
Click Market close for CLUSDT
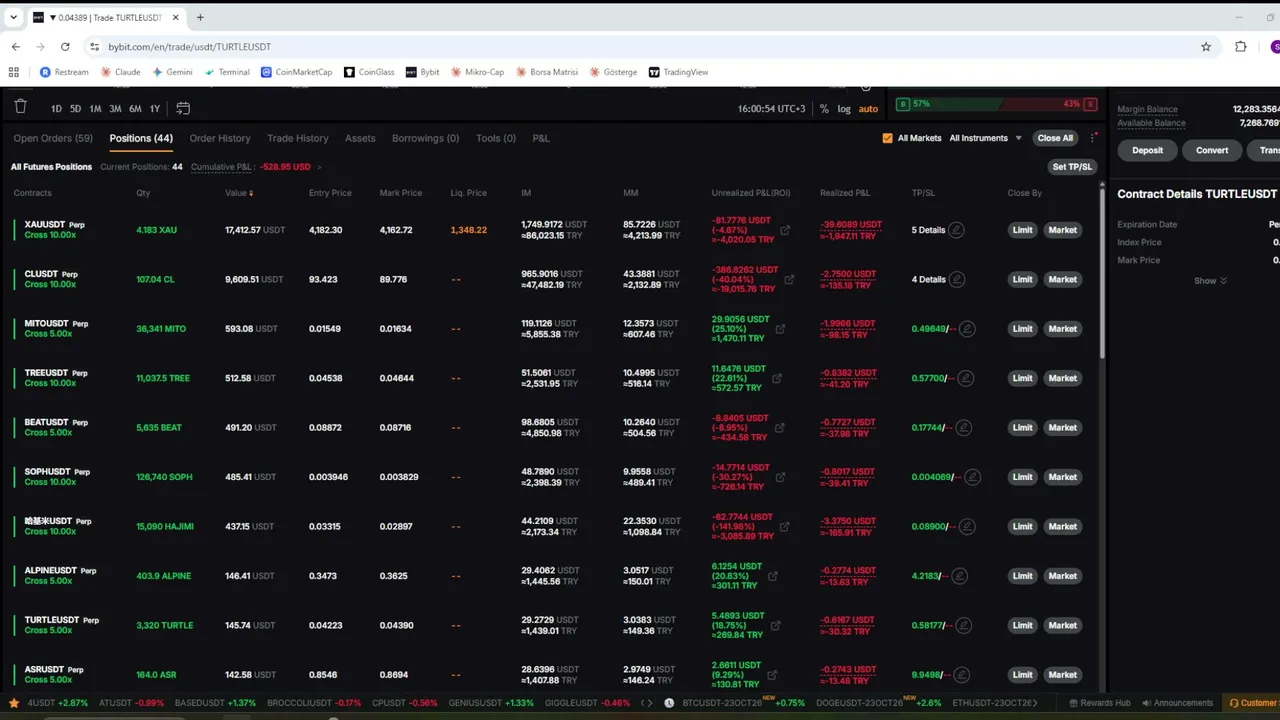click(1062, 279)
